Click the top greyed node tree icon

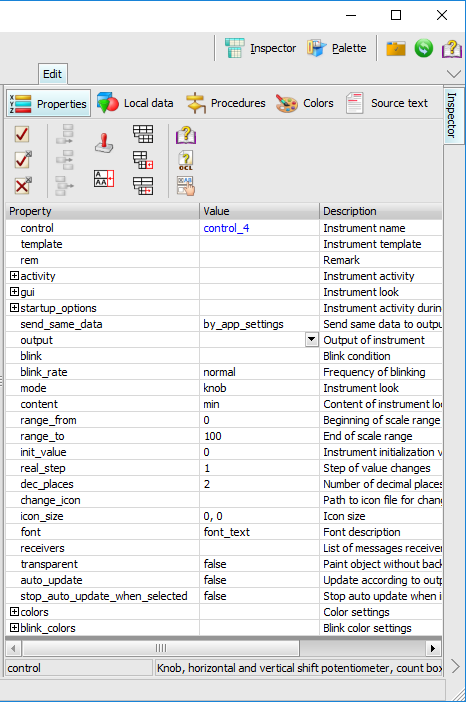tap(65, 134)
